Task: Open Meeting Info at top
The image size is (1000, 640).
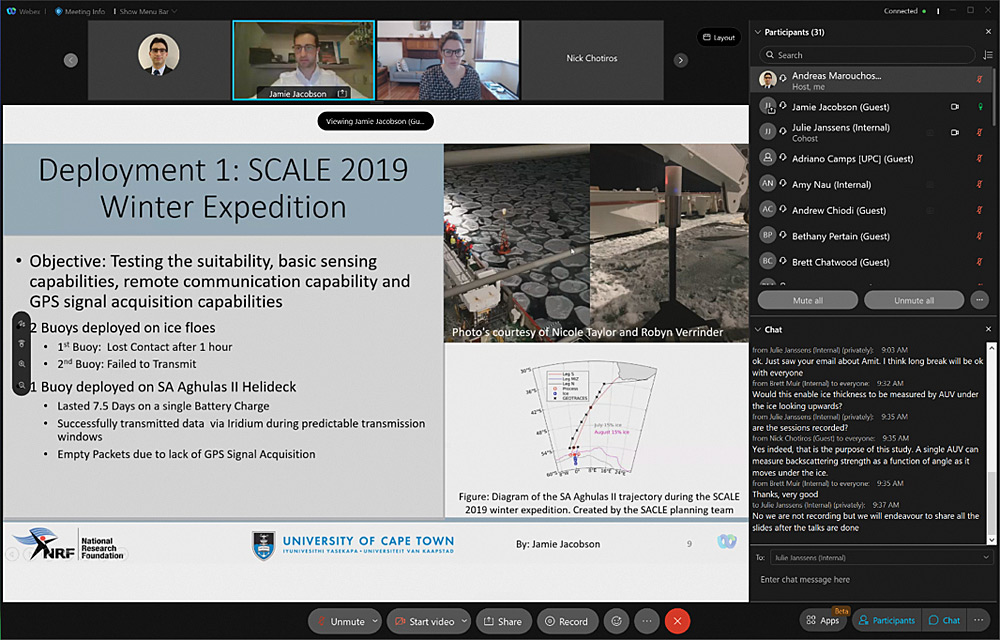Action: pos(80,11)
